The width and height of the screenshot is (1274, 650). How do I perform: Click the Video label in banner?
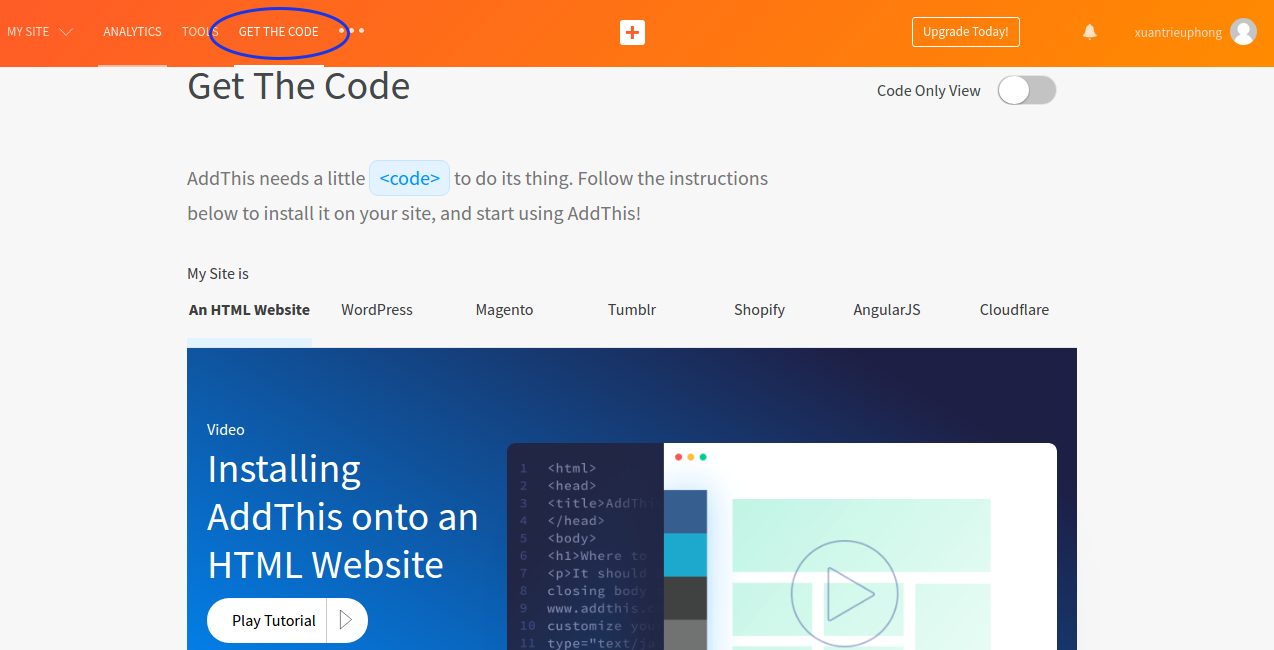click(x=226, y=429)
